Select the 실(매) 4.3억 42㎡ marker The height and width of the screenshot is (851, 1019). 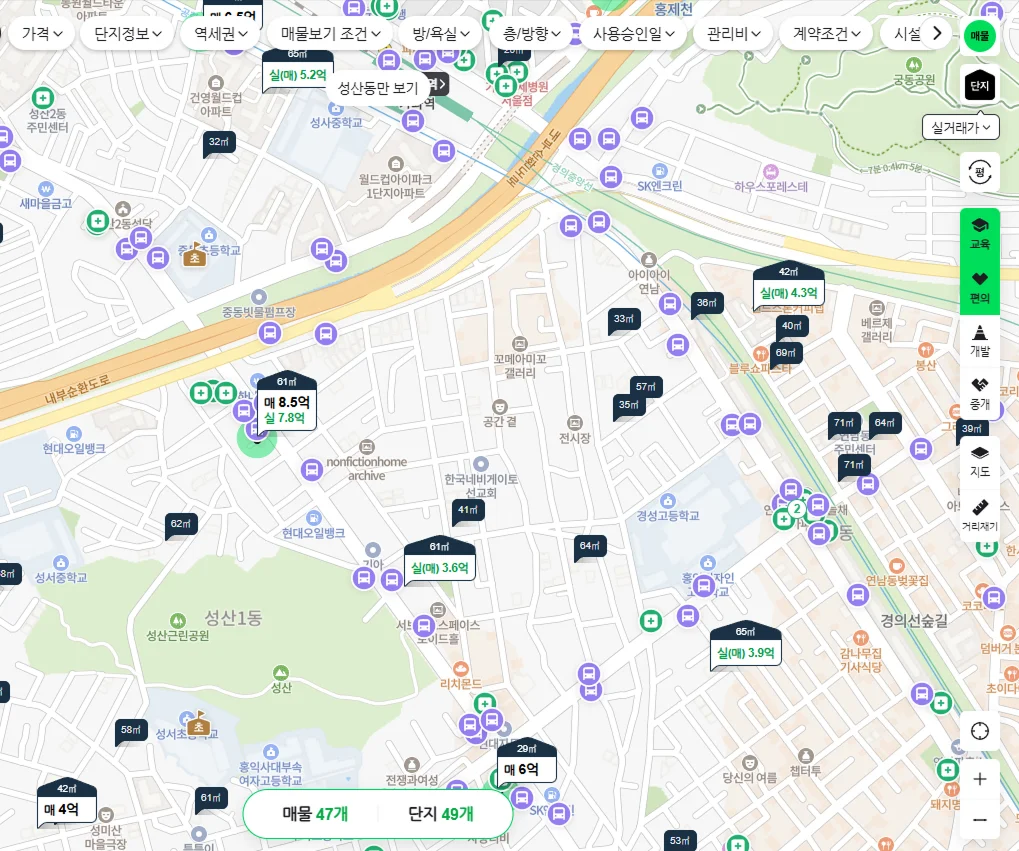(788, 286)
